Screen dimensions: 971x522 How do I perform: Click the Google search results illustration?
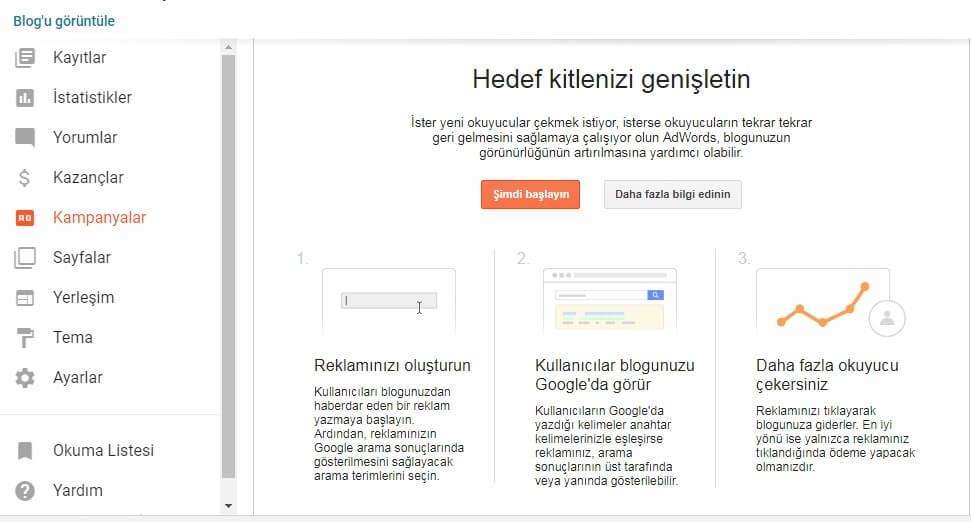pyautogui.click(x=609, y=302)
